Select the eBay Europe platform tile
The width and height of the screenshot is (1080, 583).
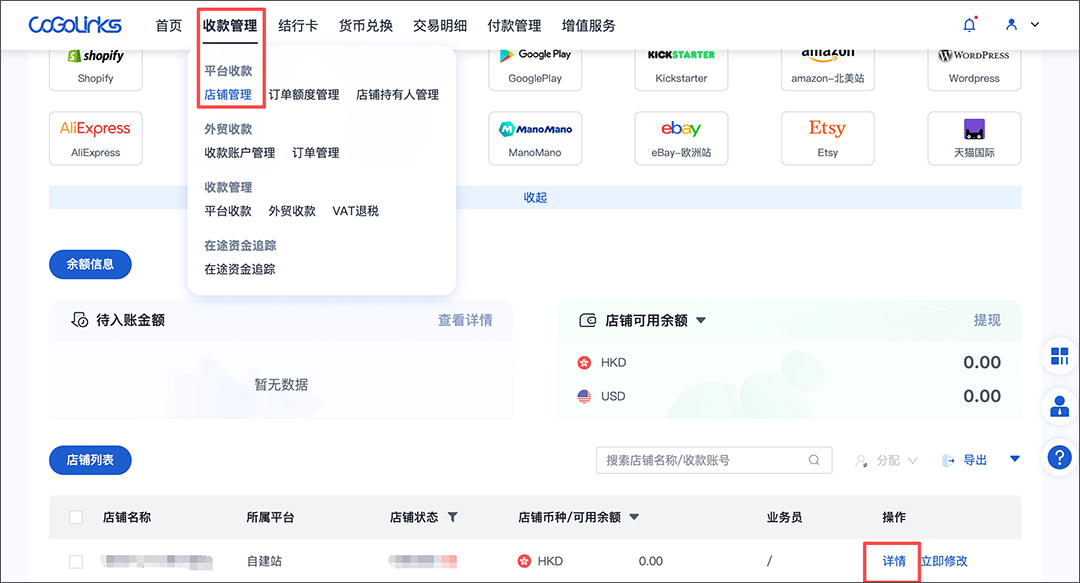(681, 137)
